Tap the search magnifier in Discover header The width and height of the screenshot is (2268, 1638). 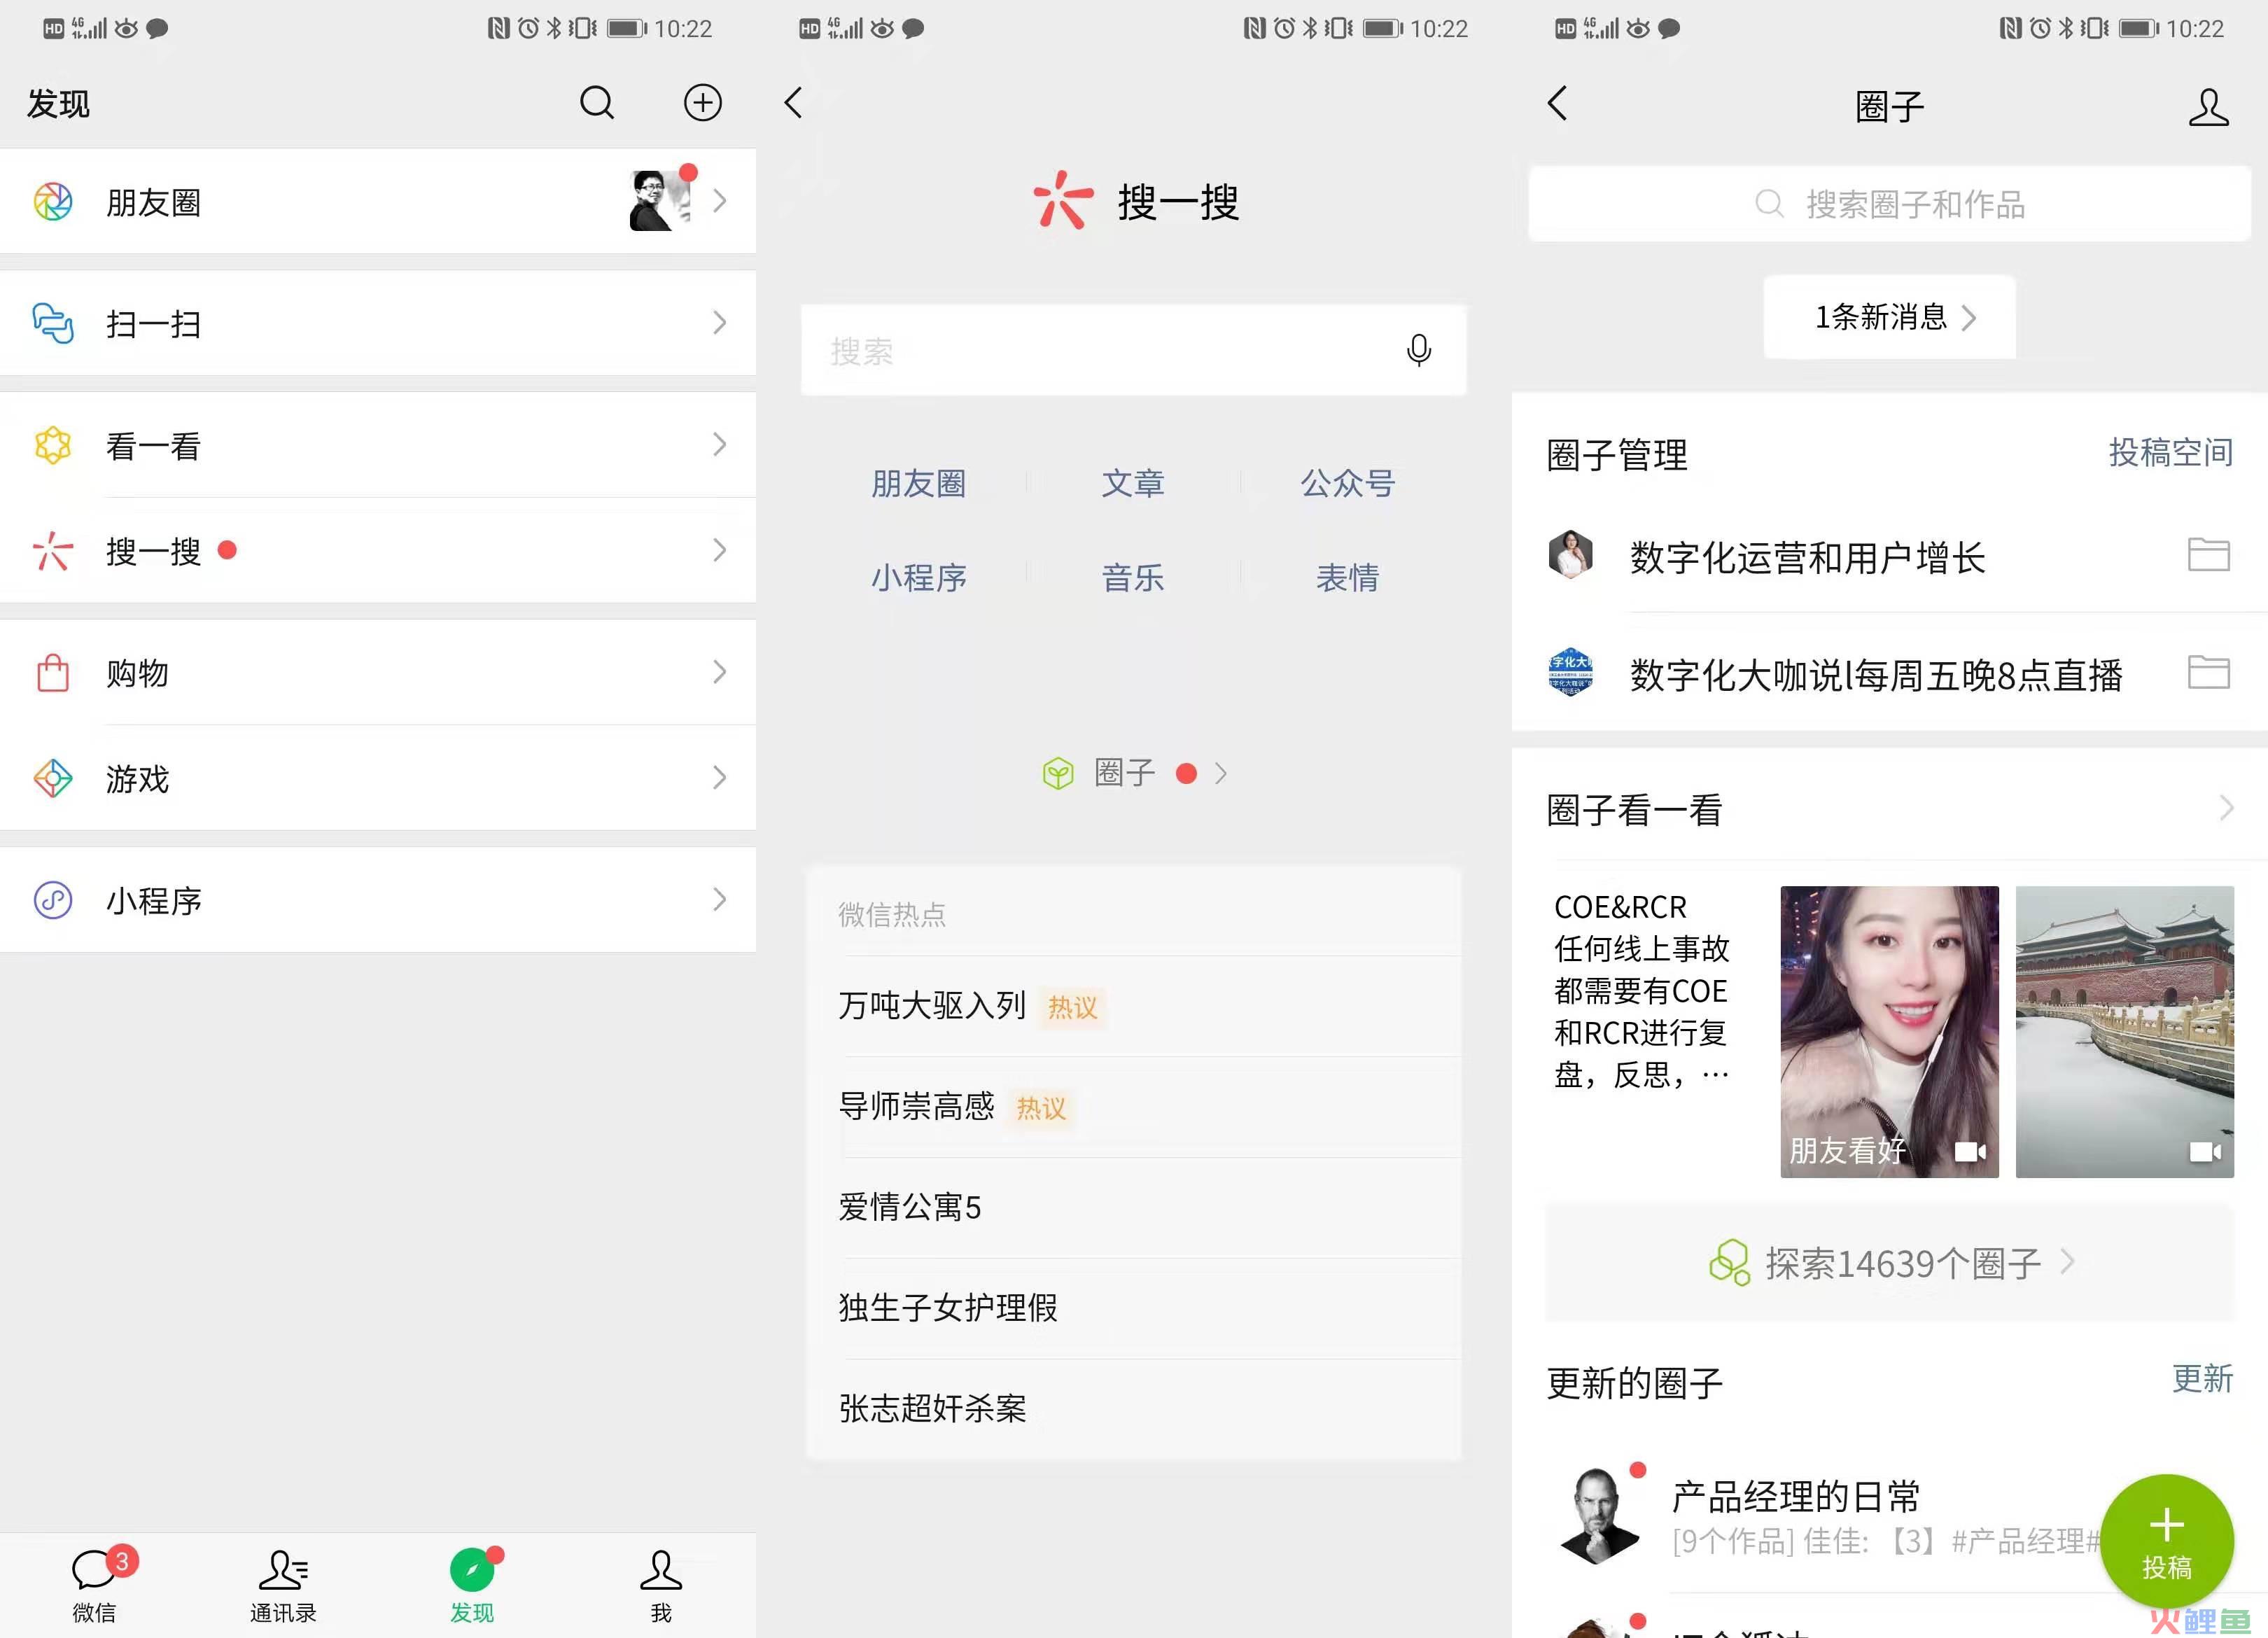pos(597,103)
